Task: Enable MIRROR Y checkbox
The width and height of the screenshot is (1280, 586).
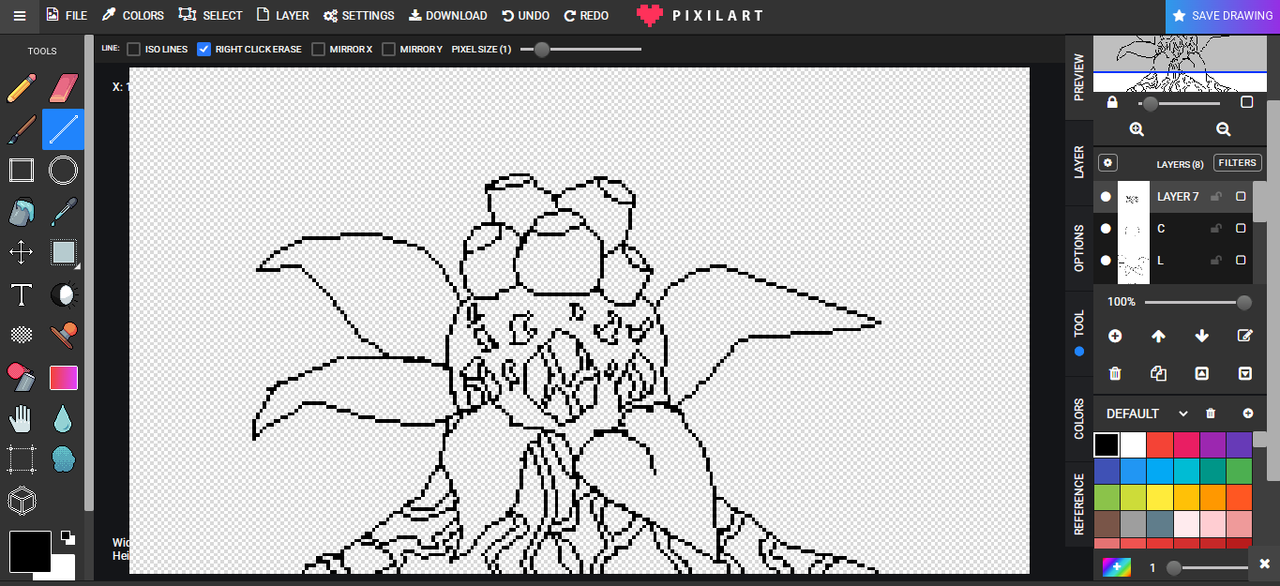Action: 388,49
